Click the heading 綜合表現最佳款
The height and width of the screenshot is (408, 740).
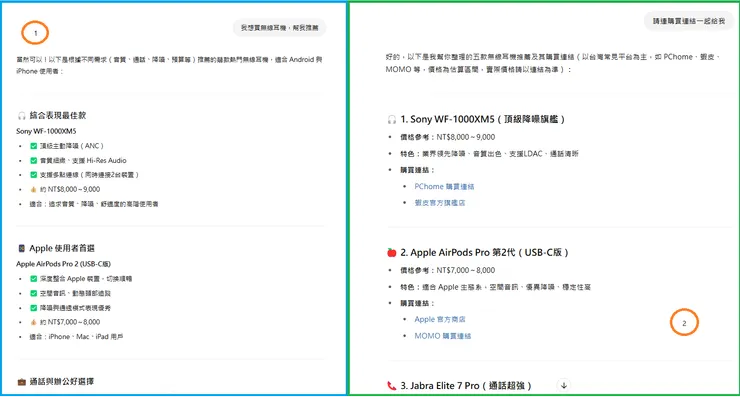58,115
